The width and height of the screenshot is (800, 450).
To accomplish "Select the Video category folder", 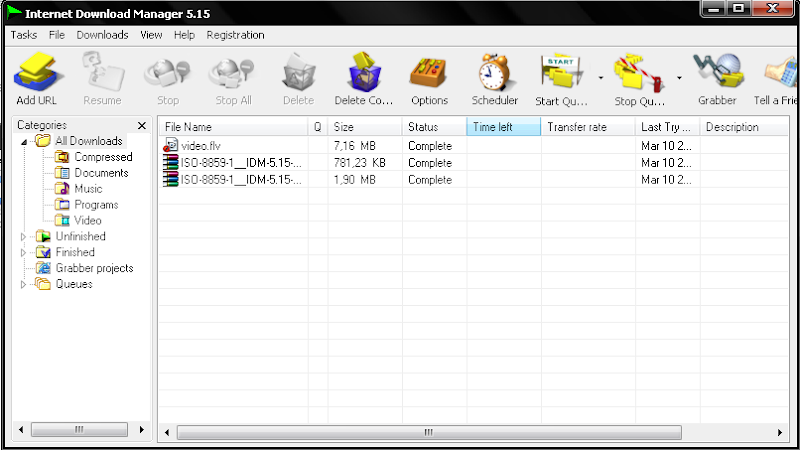I will tap(78, 220).
